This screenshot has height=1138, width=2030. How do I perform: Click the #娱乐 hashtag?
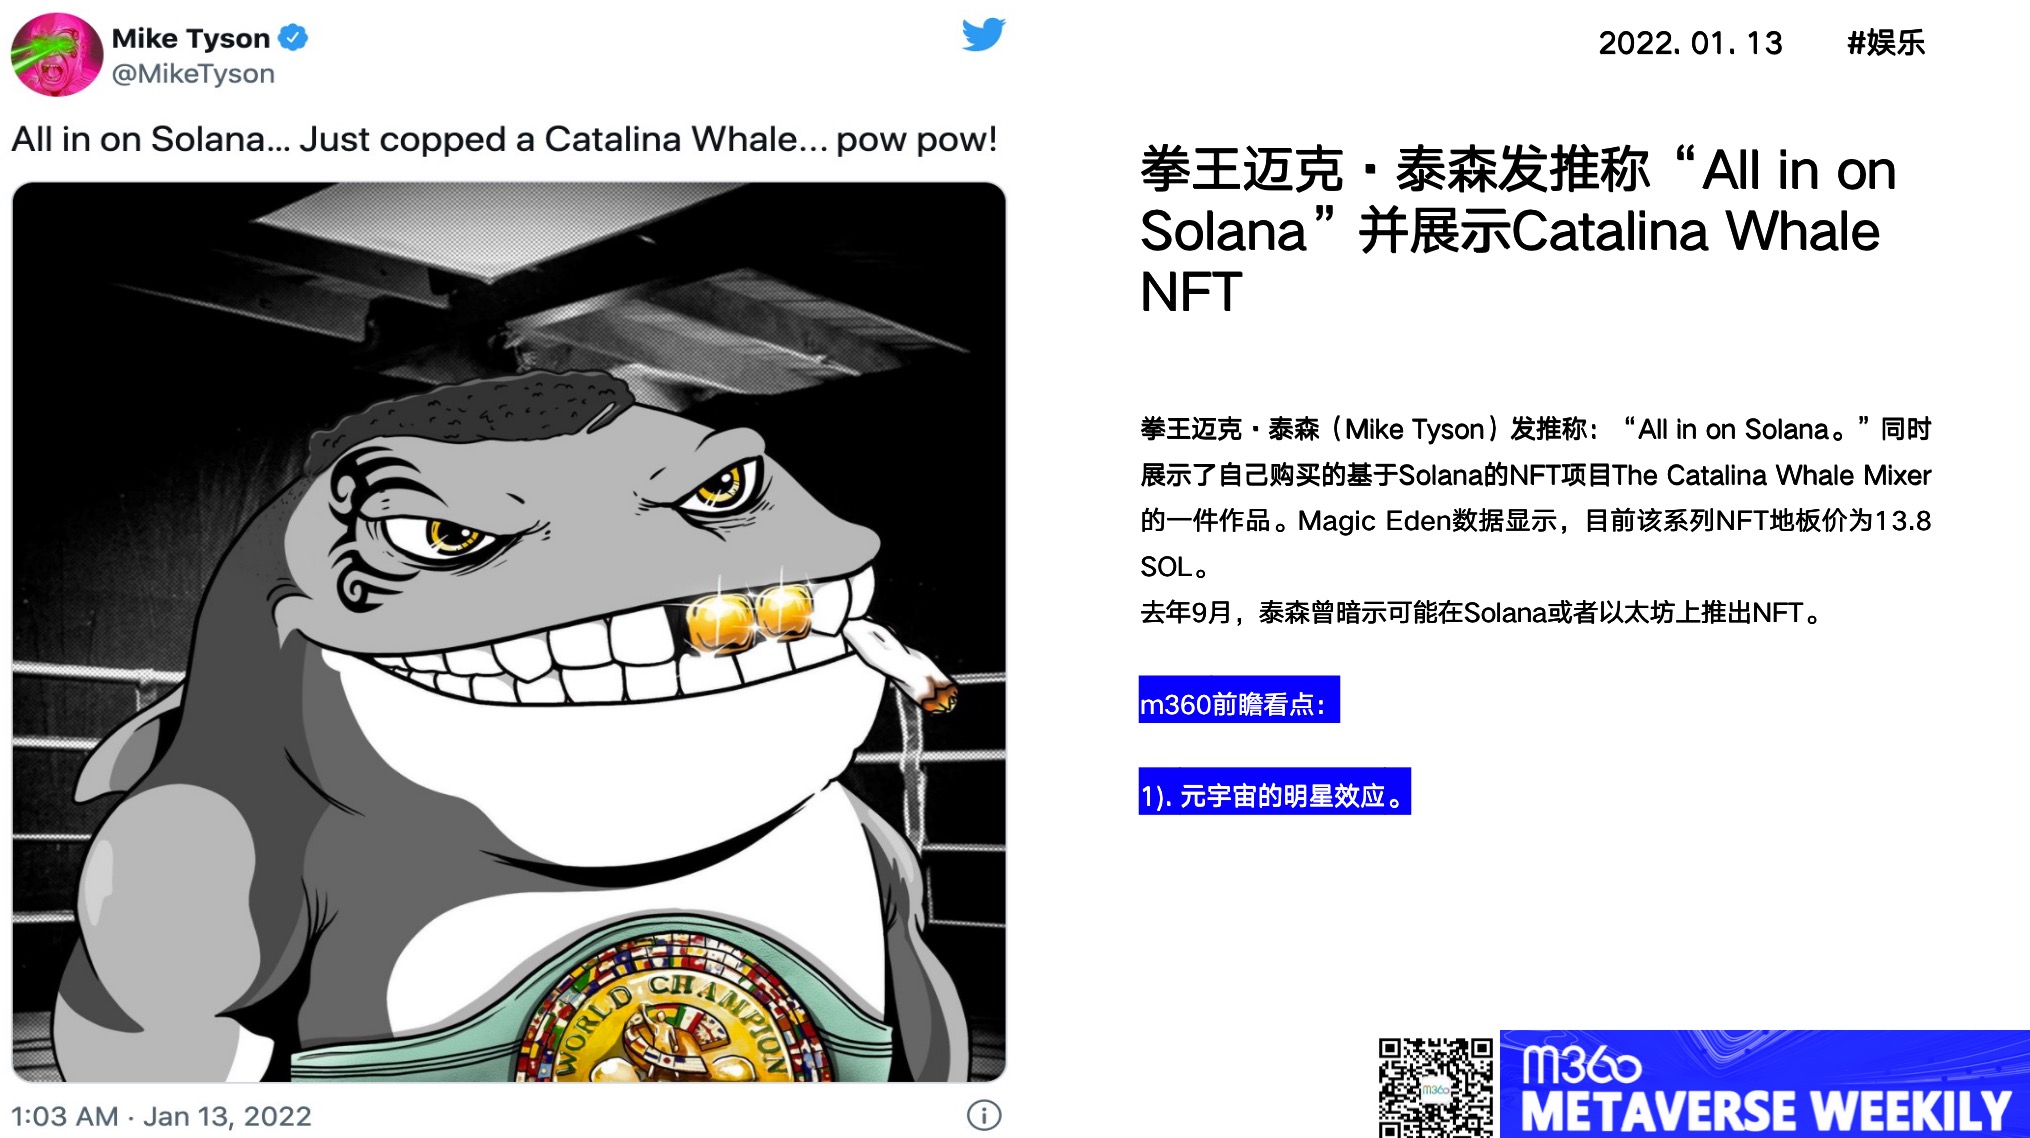[1886, 43]
